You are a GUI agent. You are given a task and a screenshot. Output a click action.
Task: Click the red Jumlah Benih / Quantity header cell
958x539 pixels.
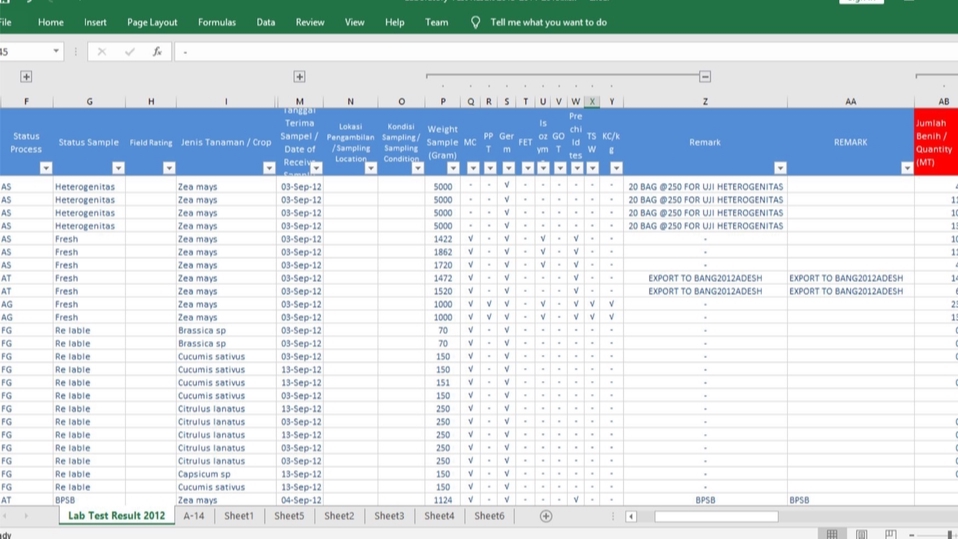pos(936,142)
